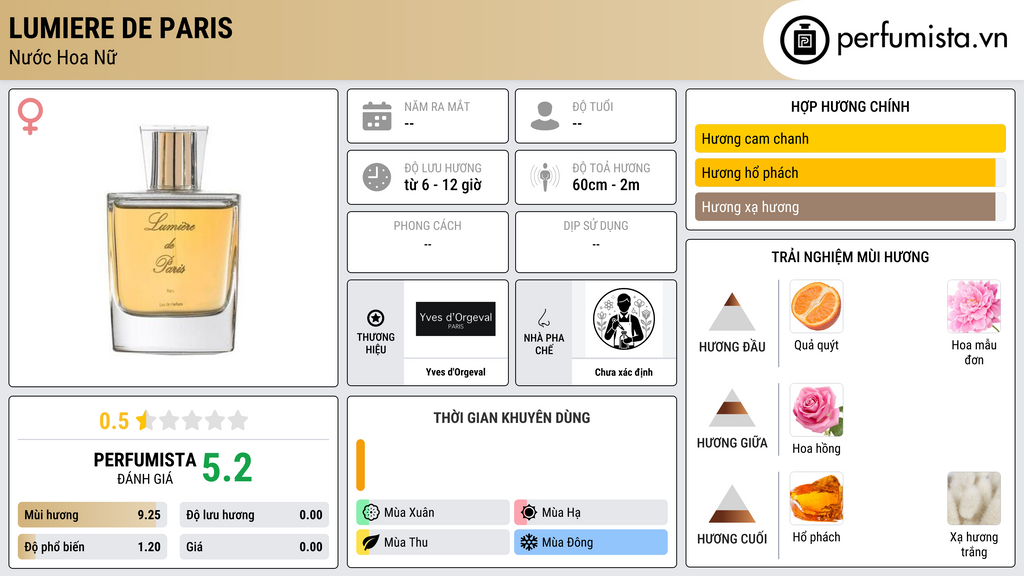Click the Trải nghiệm mùi hương heading
This screenshot has height=576, width=1024.
(x=850, y=257)
